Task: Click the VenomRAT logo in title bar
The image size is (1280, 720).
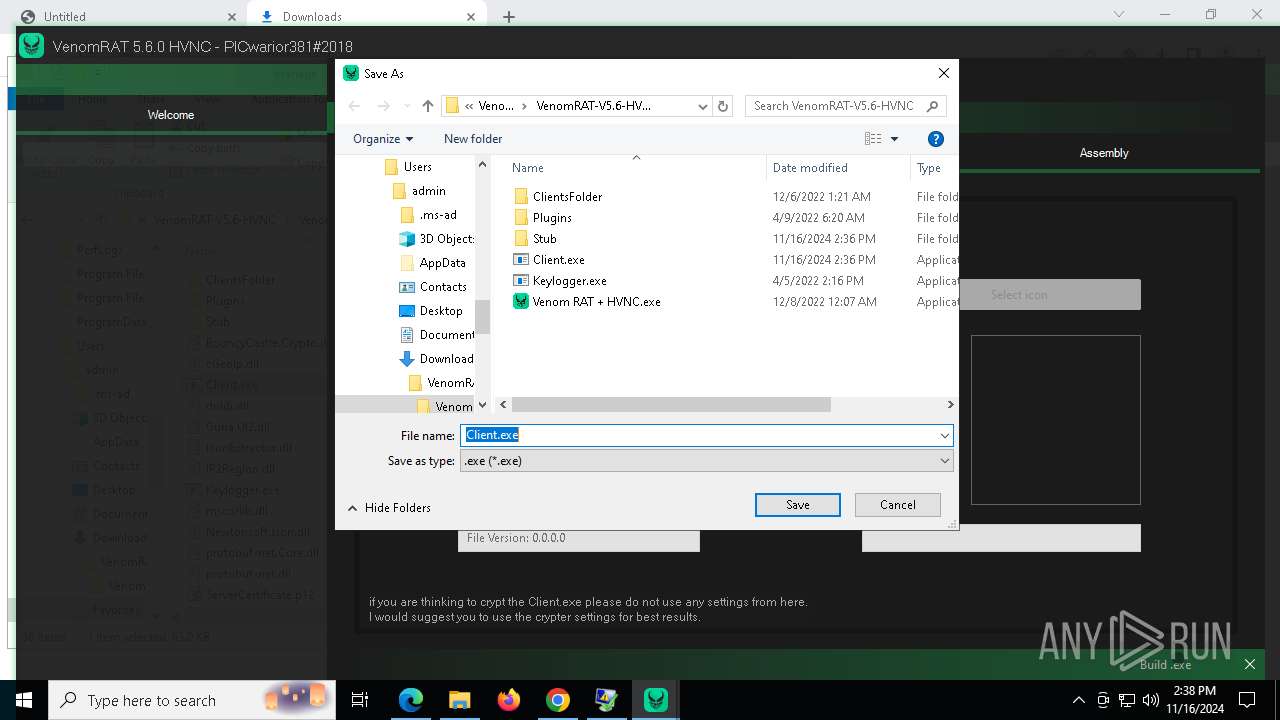Action: tap(32, 46)
